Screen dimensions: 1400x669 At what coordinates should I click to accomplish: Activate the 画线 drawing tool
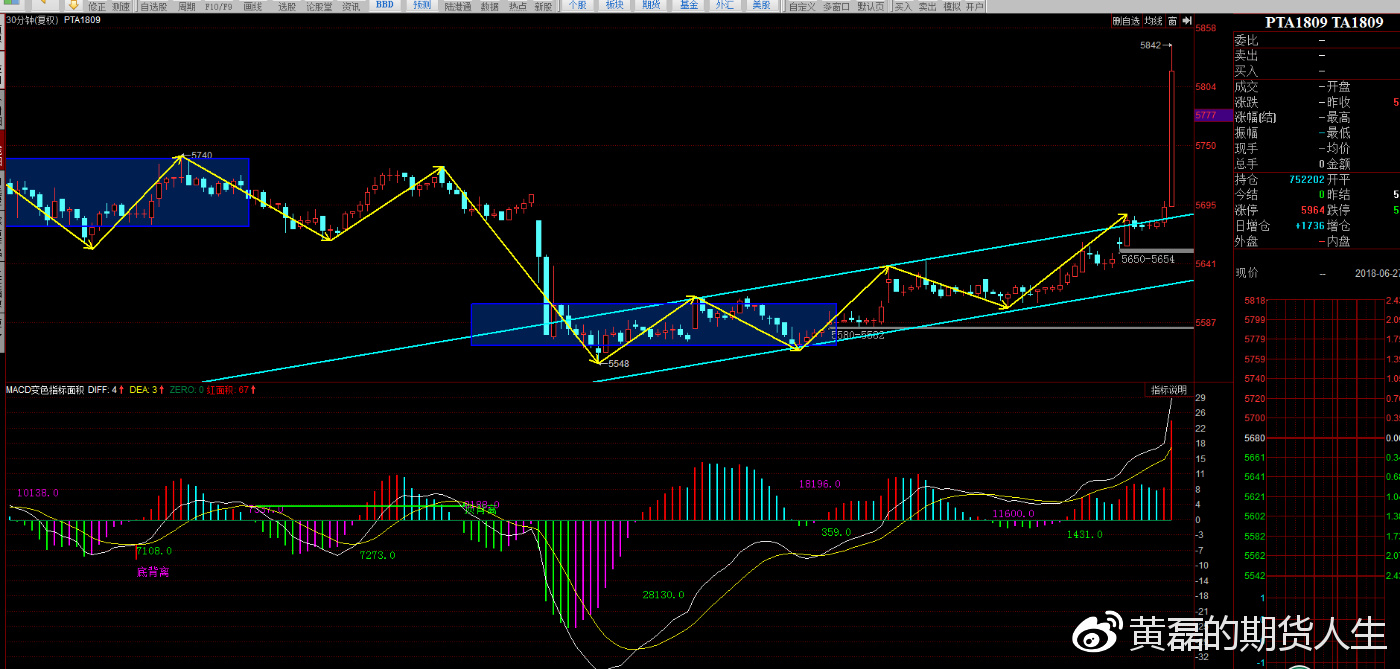point(254,6)
